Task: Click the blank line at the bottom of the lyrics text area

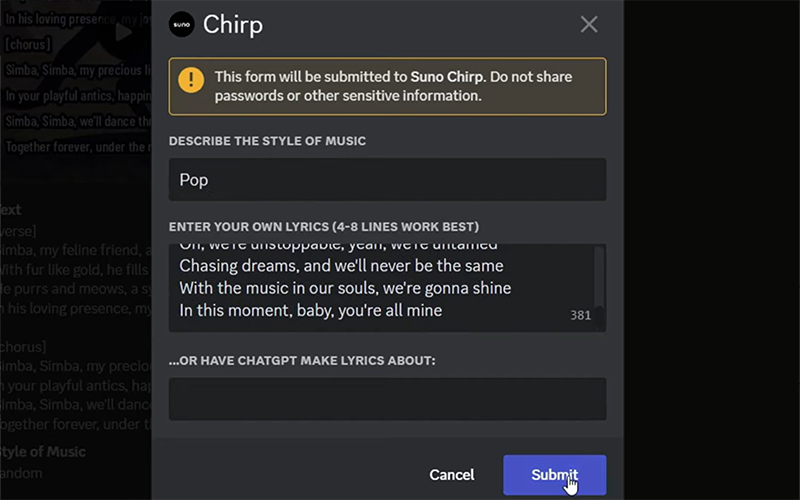Action: tap(380, 326)
